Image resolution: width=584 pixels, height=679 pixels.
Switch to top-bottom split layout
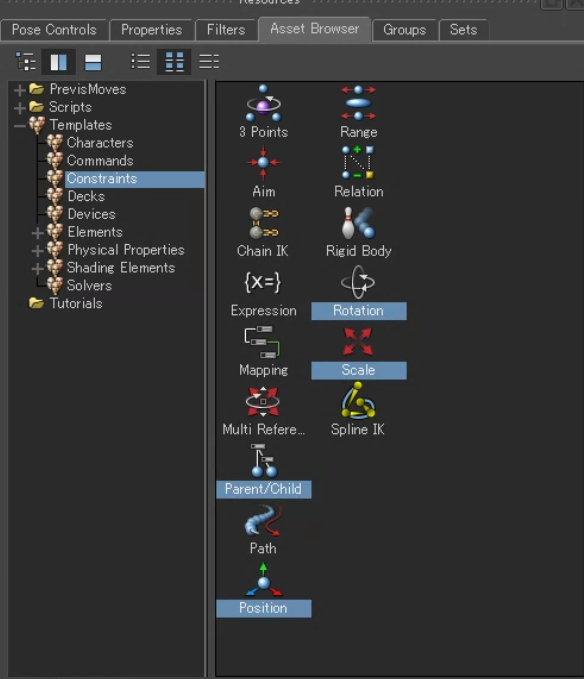pos(93,62)
